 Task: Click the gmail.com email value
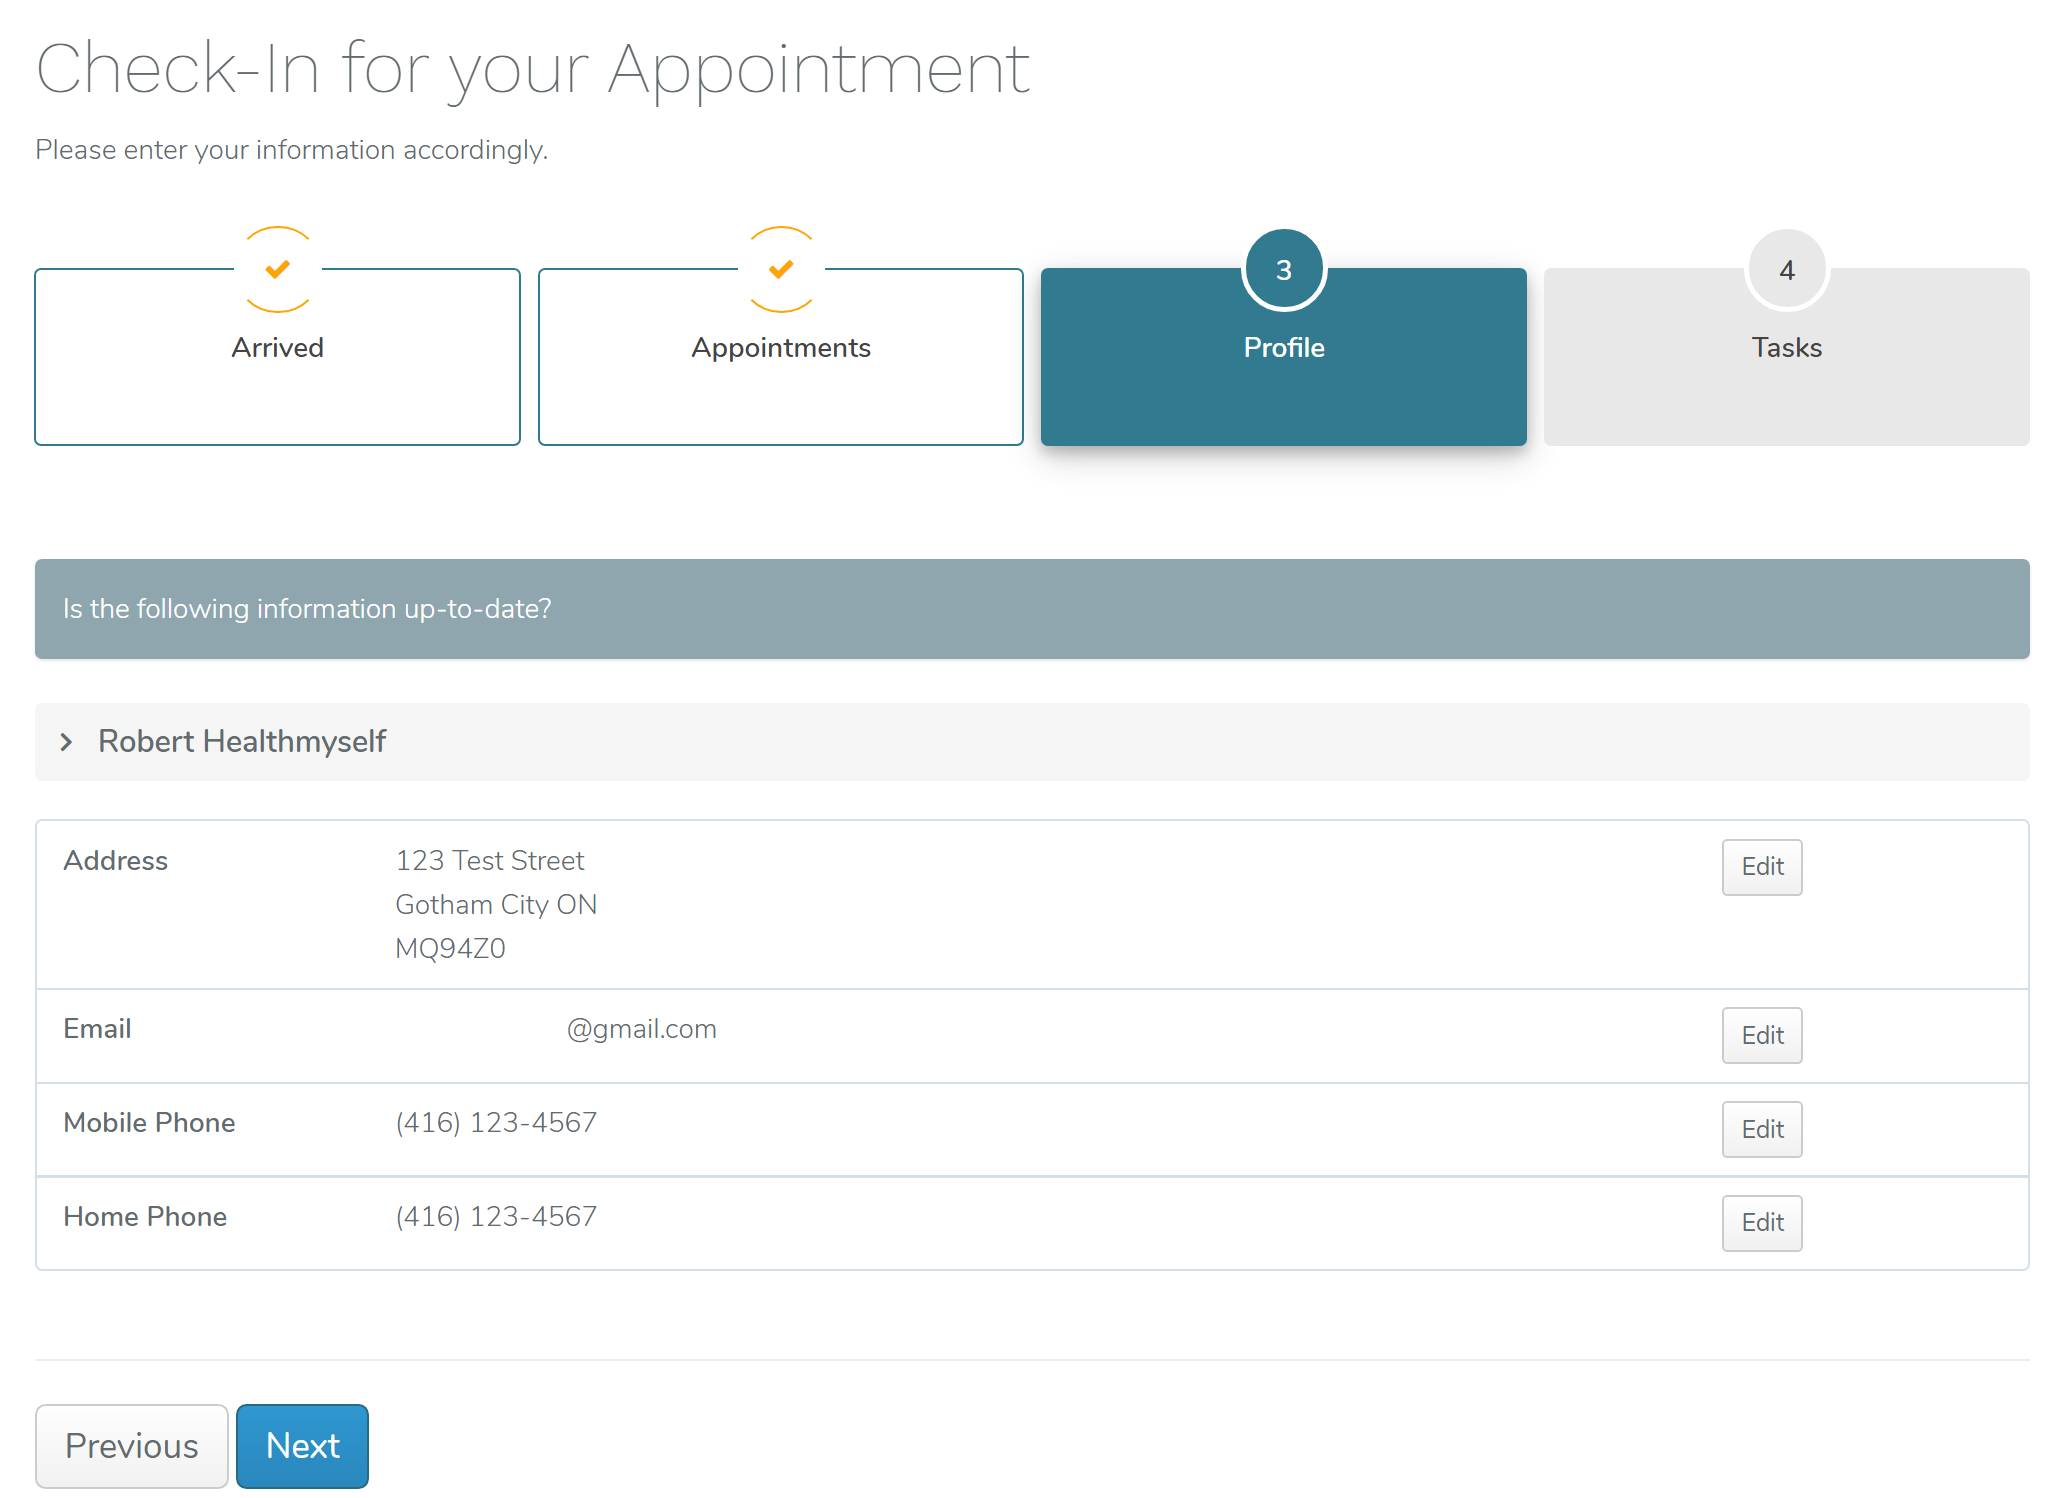641,1029
